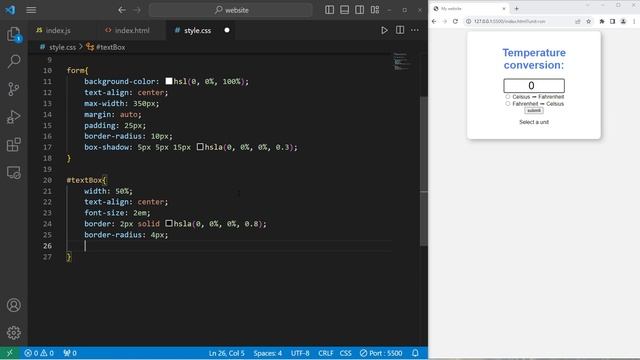
Task: Toggle bottom panel layout icon
Action: (344, 10)
